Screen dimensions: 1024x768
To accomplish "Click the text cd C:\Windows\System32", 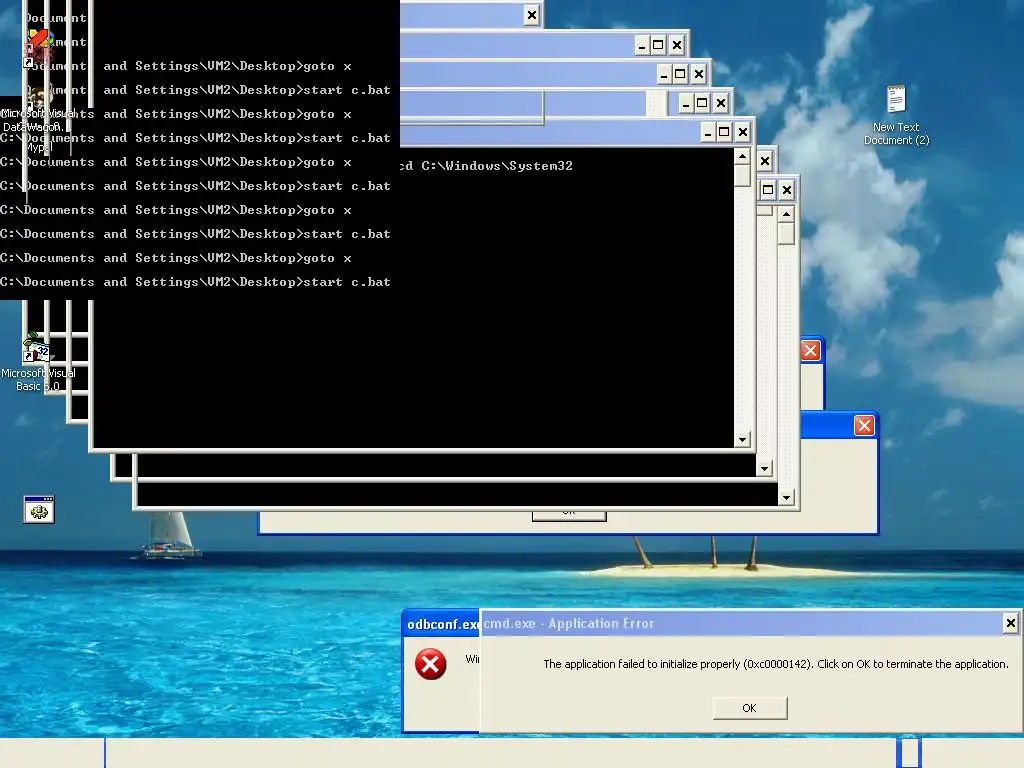I will tap(487, 166).
